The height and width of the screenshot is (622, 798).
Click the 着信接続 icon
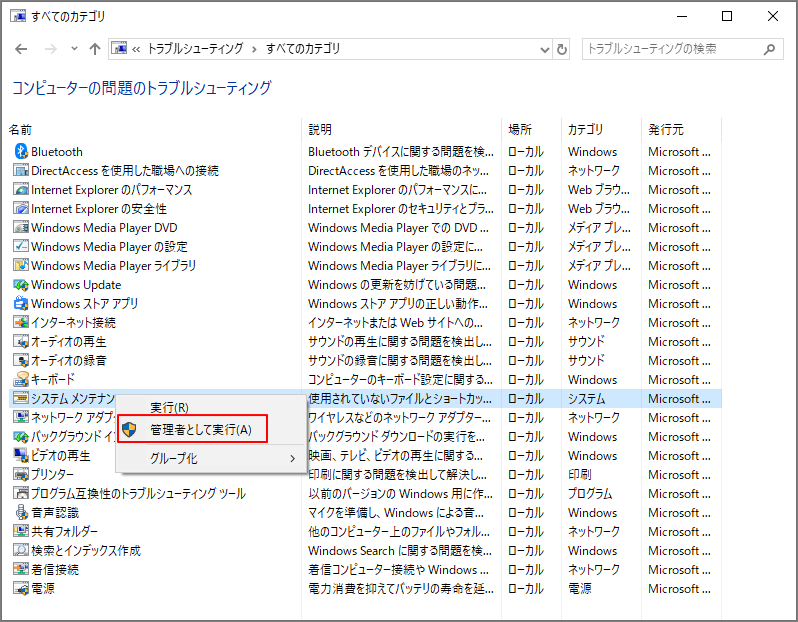21,570
